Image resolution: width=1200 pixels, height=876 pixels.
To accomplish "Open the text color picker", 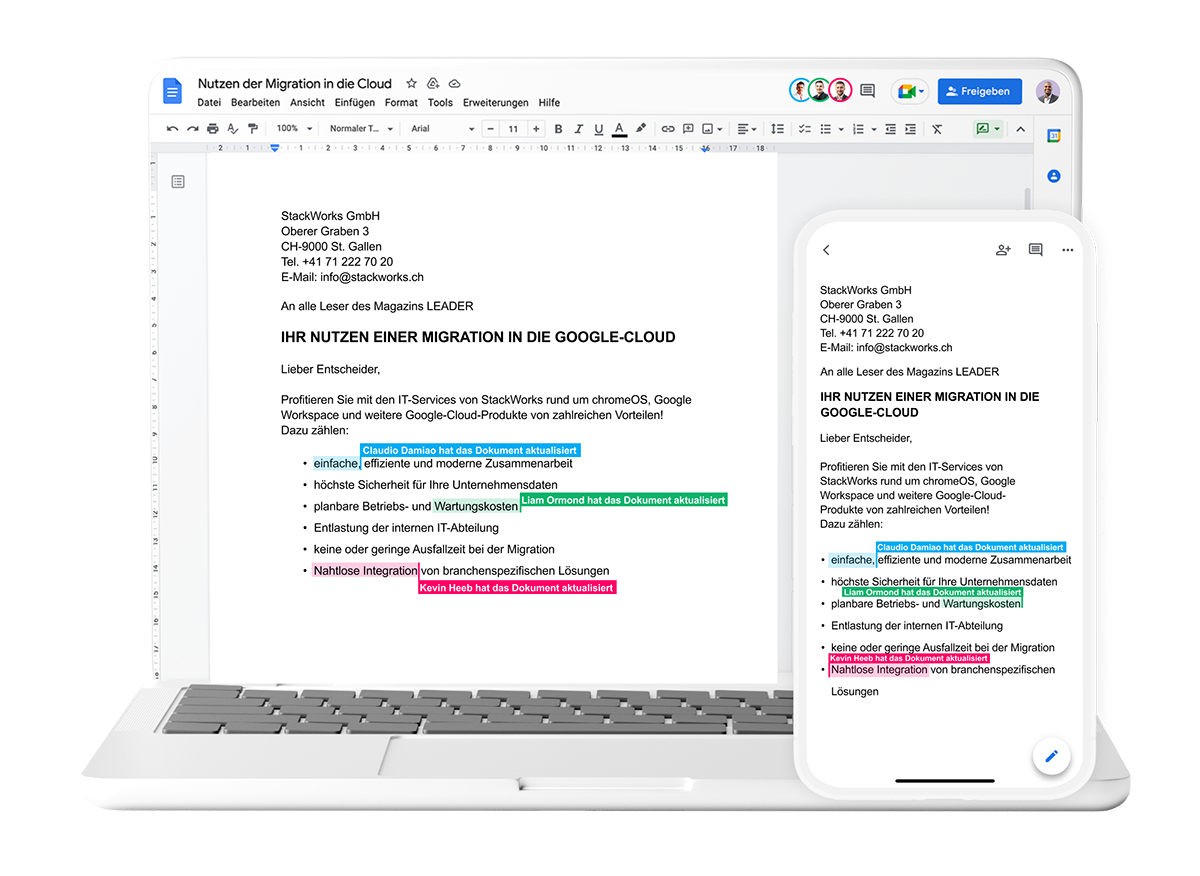I will click(619, 129).
